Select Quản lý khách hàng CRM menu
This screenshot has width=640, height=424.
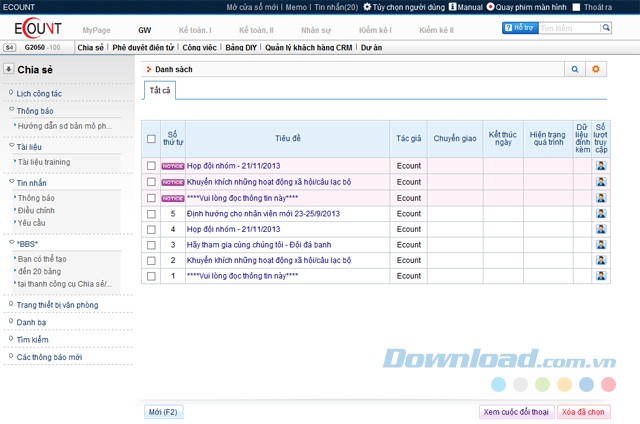coord(304,47)
